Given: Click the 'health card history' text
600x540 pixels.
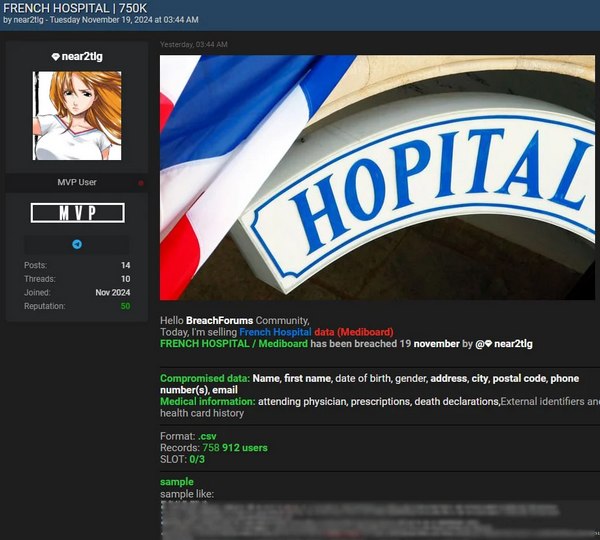Looking at the screenshot, I should pos(202,413).
